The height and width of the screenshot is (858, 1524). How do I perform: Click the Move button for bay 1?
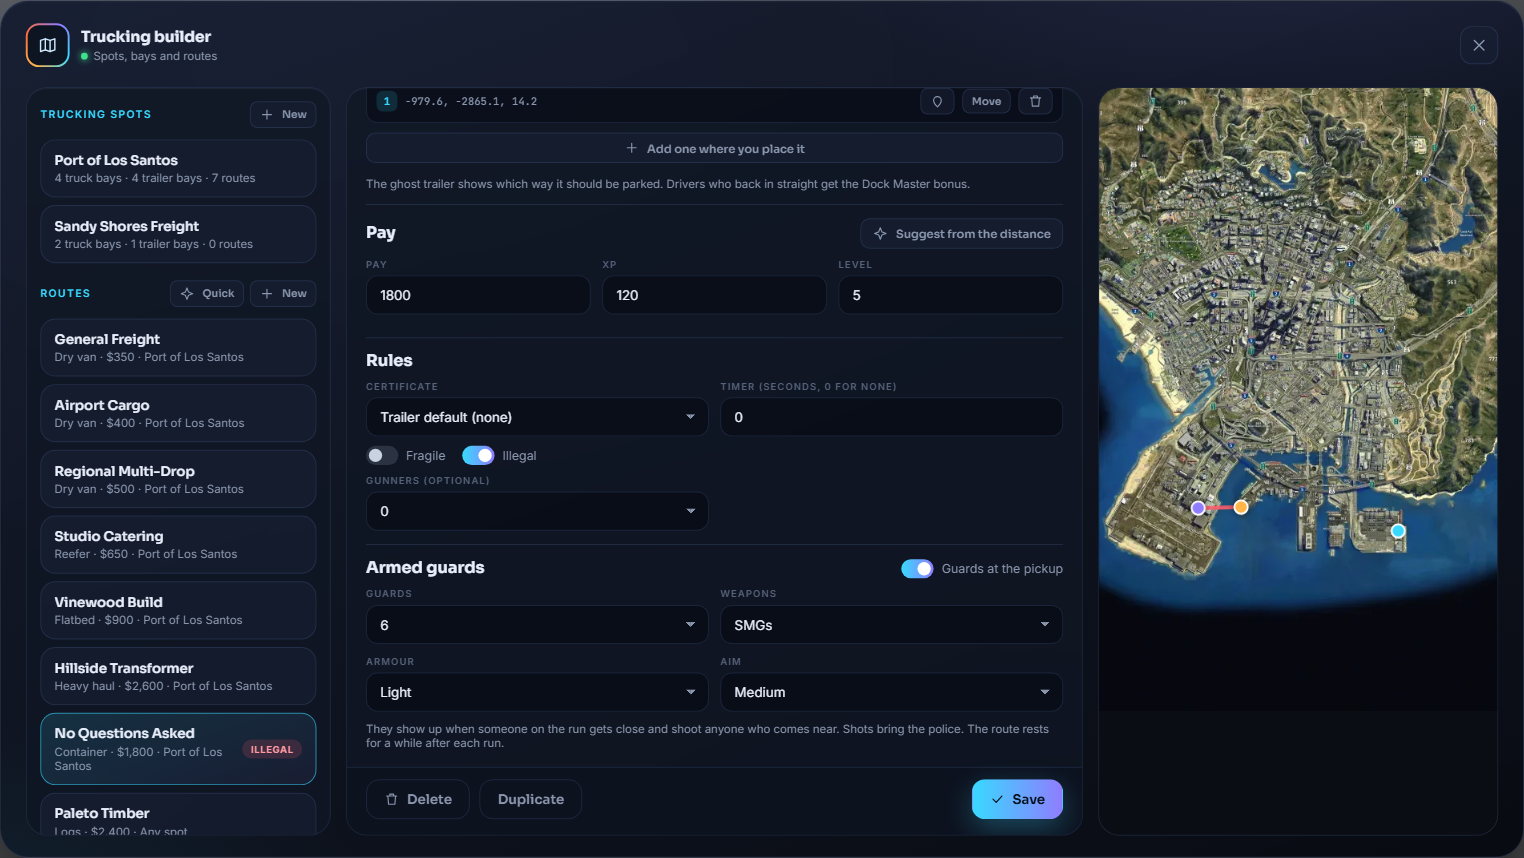986,101
